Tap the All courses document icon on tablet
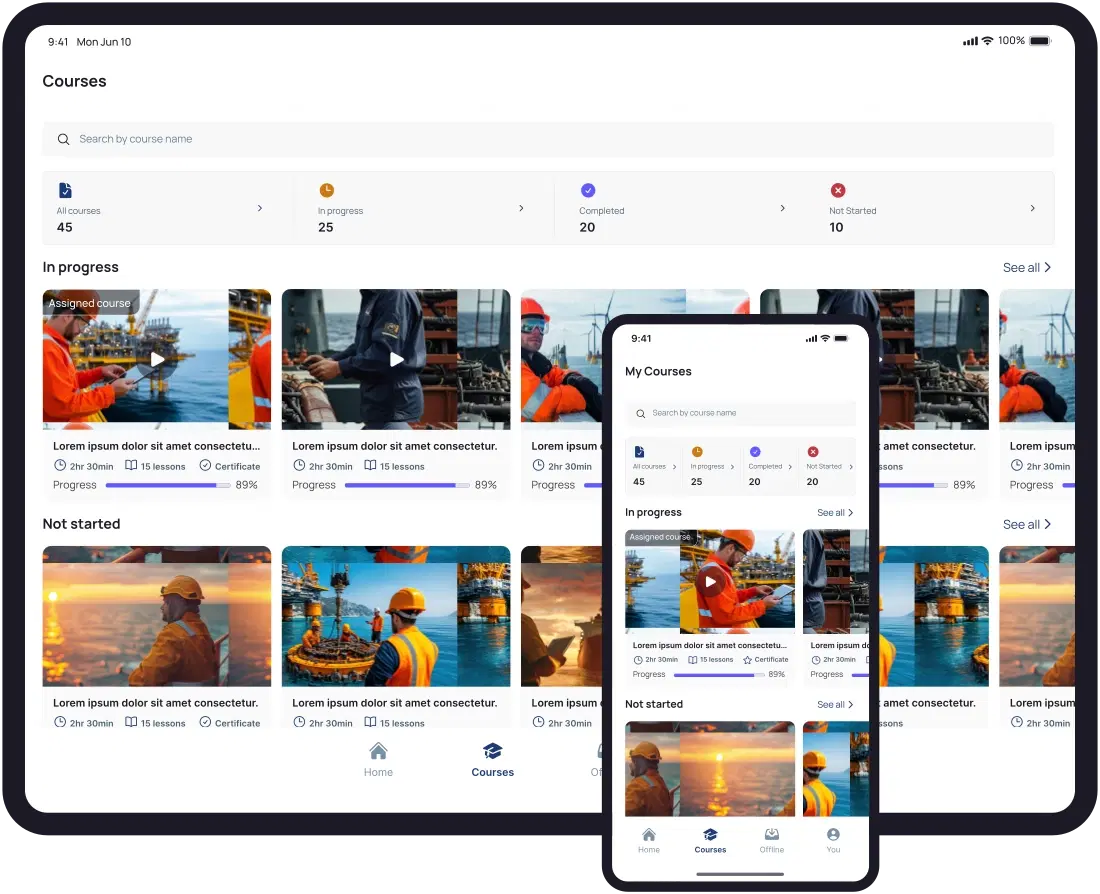Screen dimensions: 1100x894 [x=65, y=190]
